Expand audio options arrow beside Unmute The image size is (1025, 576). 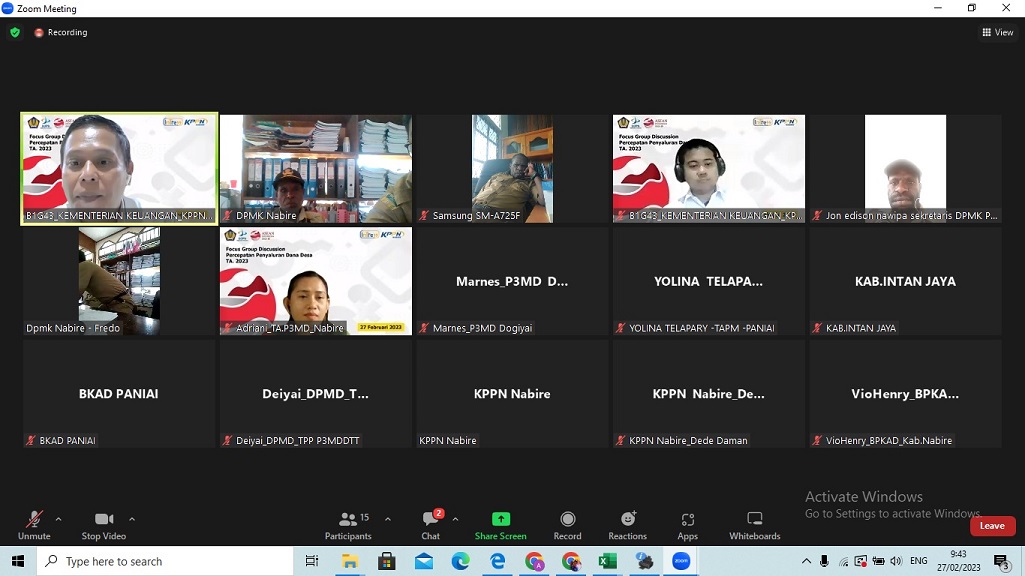[58, 519]
